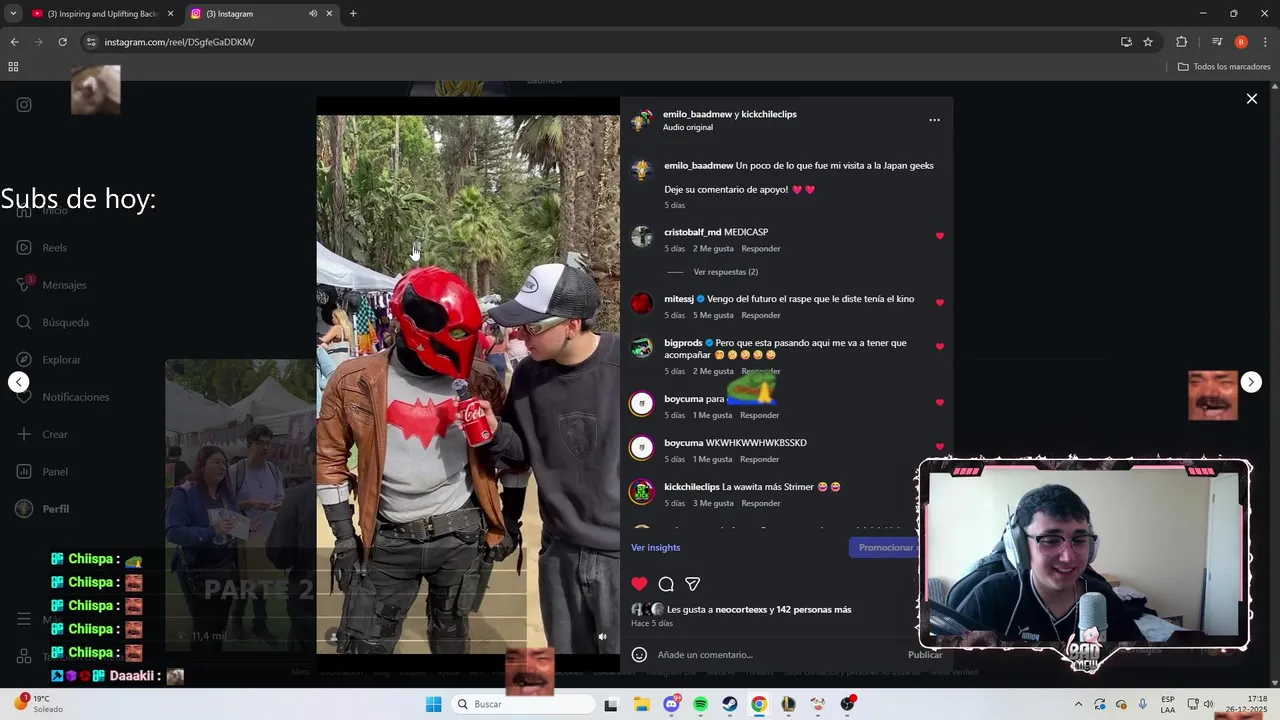View '142 personas más' likes list

pos(814,609)
